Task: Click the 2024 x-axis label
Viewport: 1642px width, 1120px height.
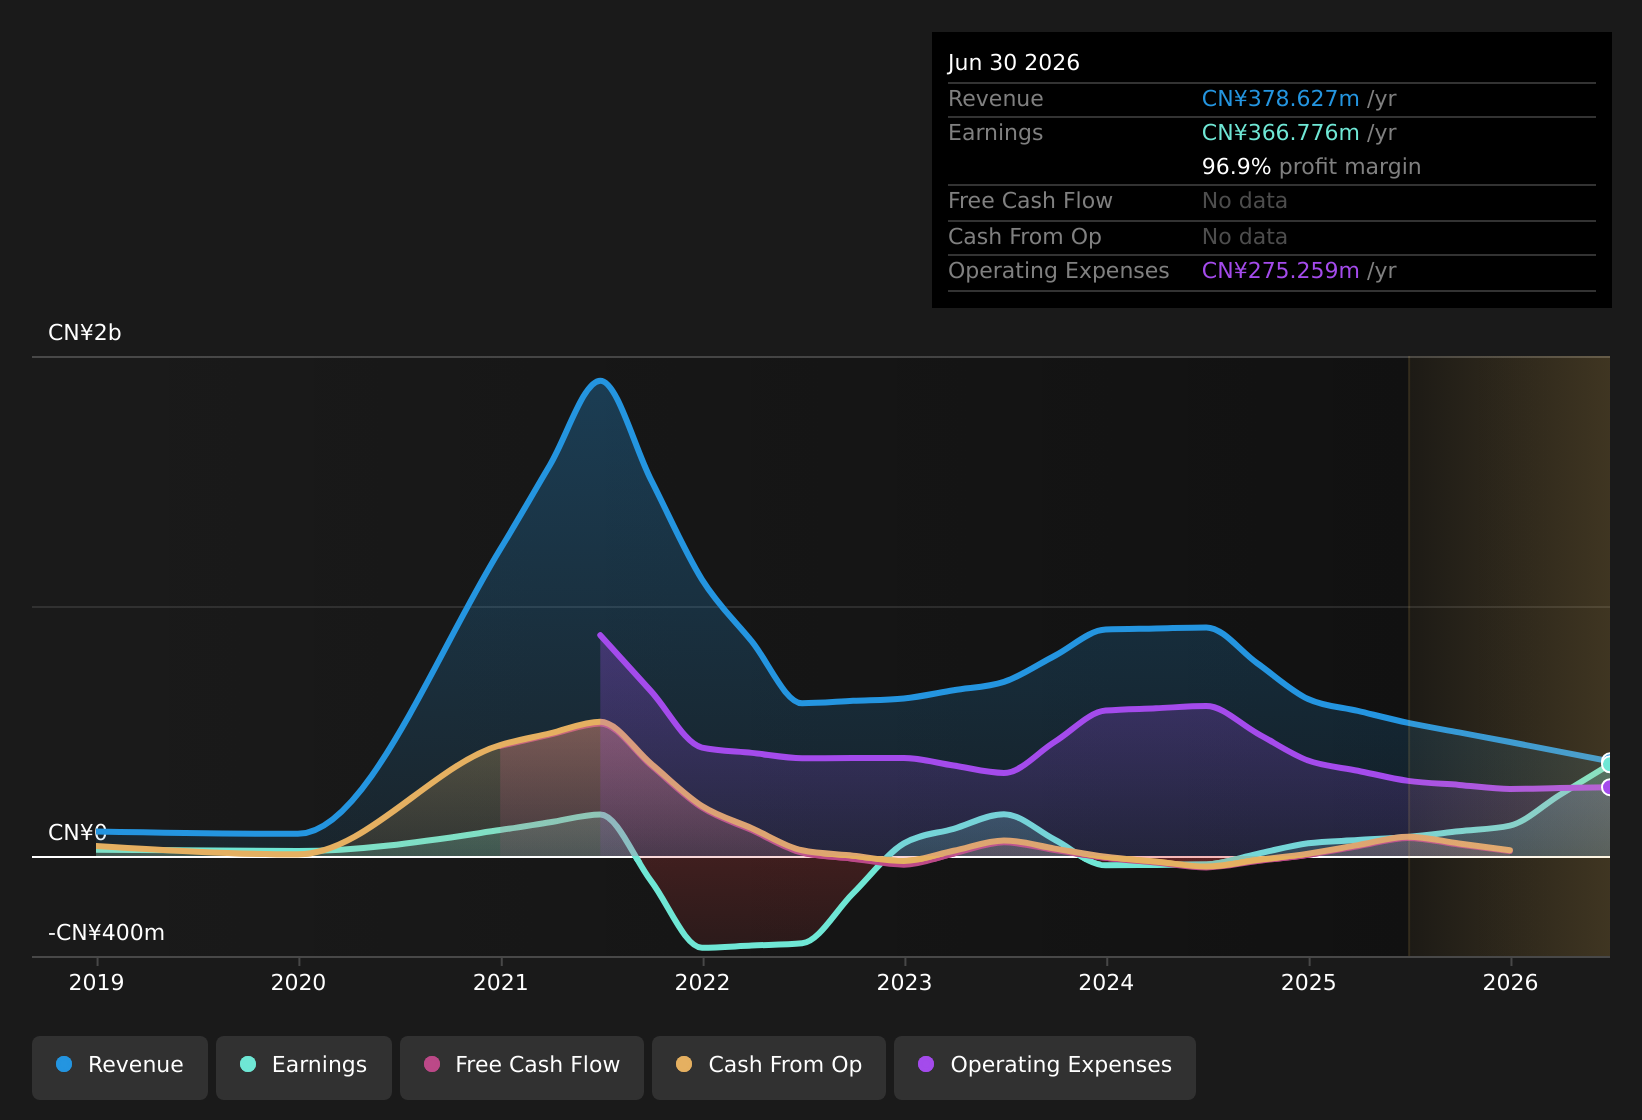Action: pos(1107,983)
